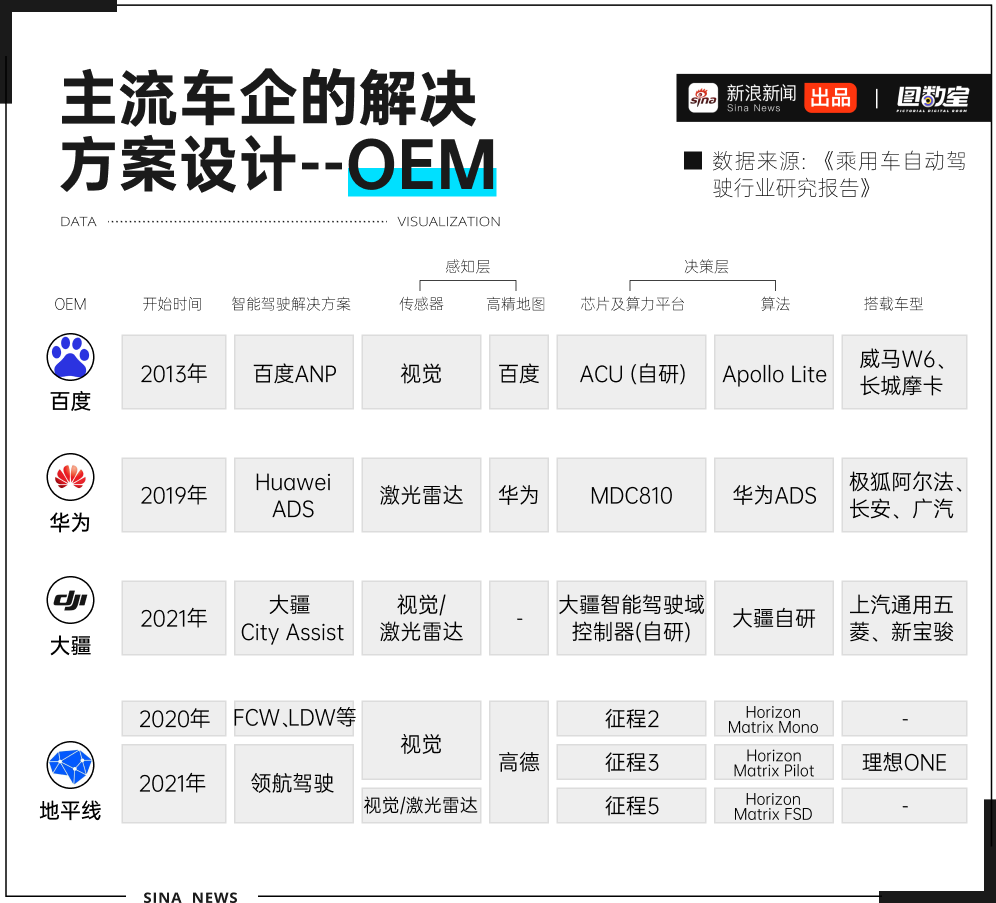
Task: Click the 传感器 column header
Action: [x=421, y=304]
